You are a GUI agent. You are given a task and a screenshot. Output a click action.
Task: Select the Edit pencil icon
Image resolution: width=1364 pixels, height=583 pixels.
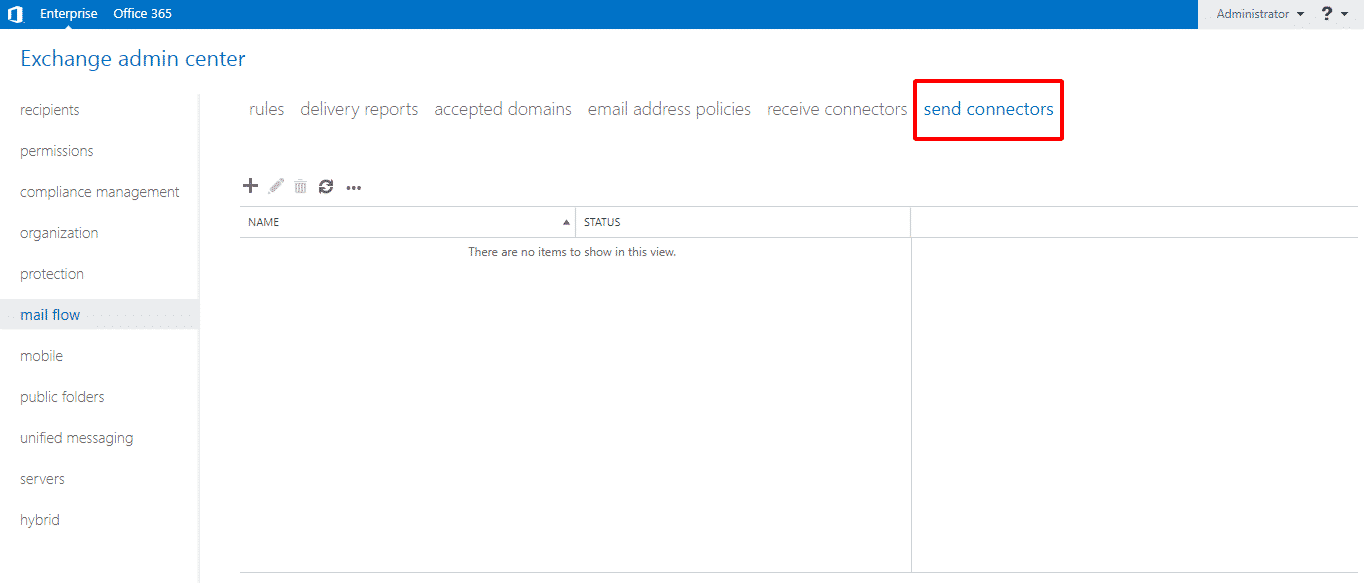[x=276, y=186]
